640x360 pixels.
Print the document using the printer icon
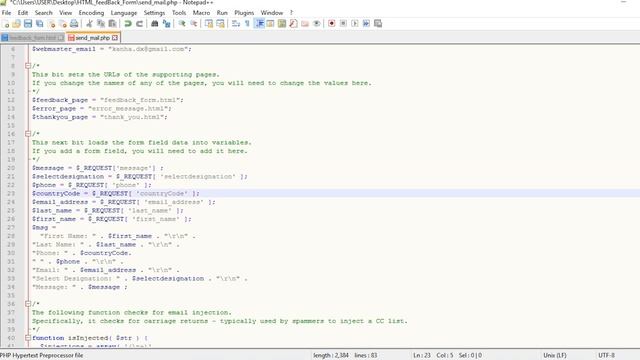[x=74, y=24]
